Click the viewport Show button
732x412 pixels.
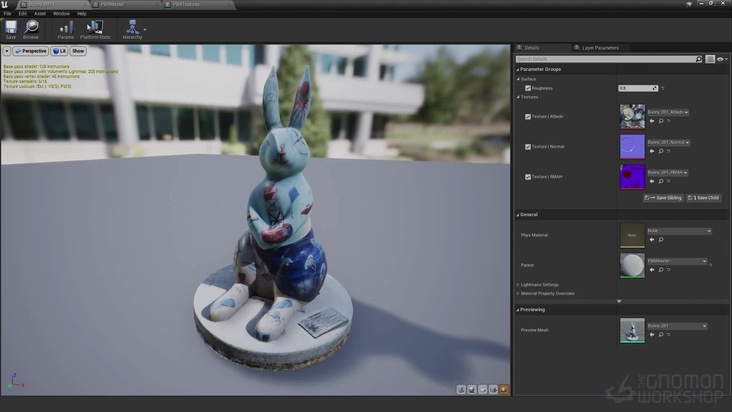click(x=78, y=51)
